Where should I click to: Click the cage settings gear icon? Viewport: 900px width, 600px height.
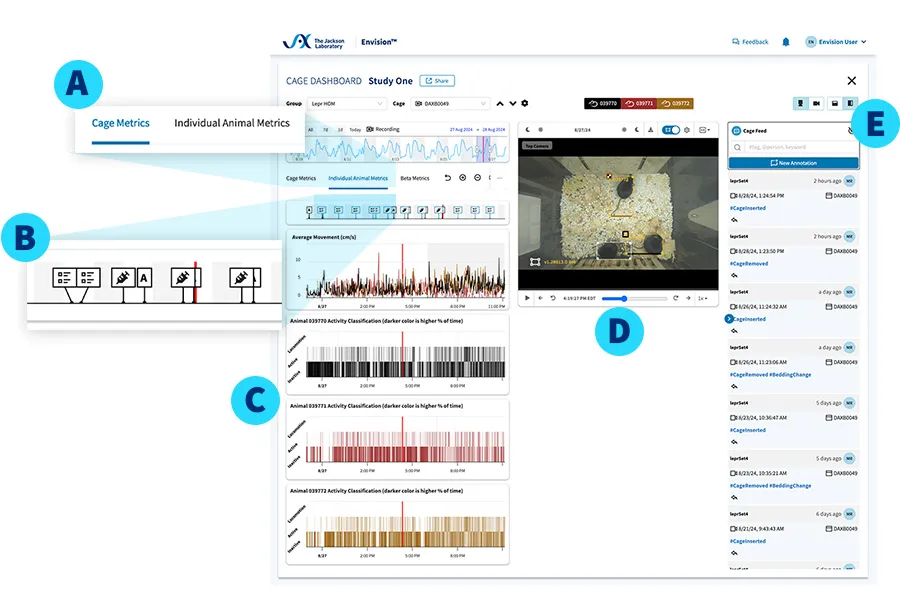tap(525, 103)
